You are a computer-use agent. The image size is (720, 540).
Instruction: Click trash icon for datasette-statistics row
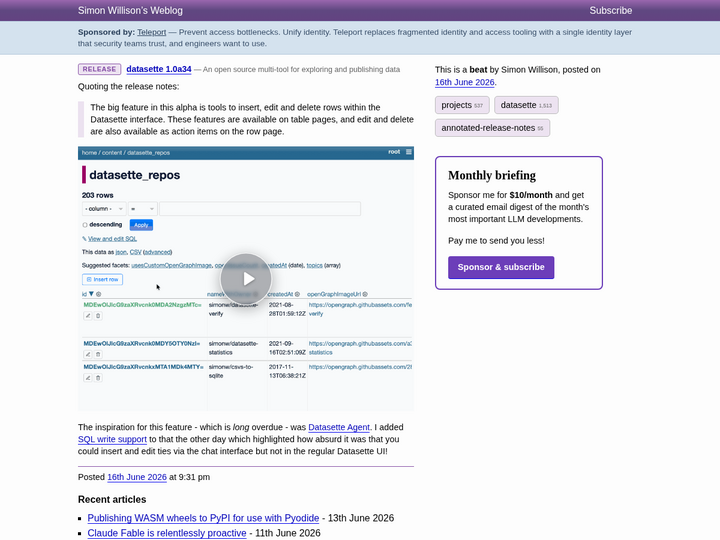[98, 354]
